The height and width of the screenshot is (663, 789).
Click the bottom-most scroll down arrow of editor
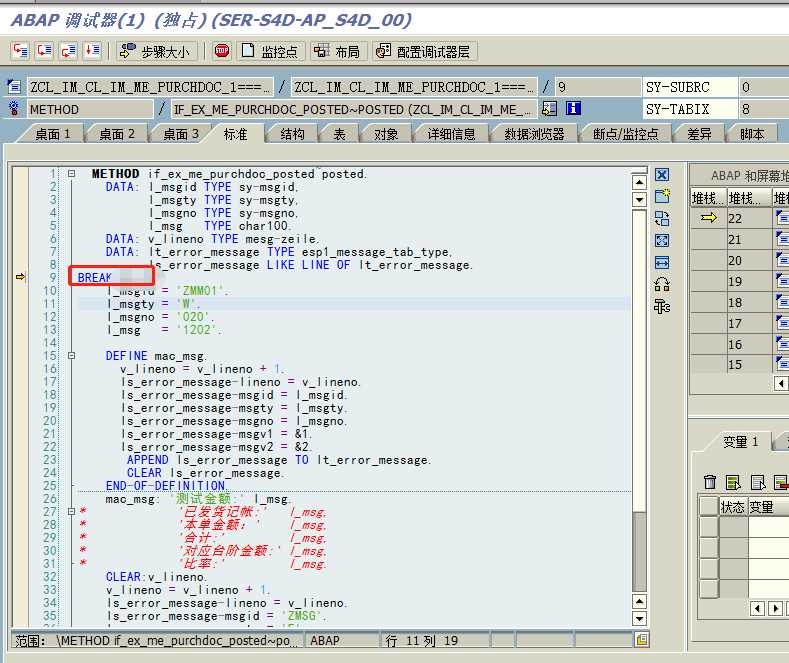pyautogui.click(x=639, y=618)
